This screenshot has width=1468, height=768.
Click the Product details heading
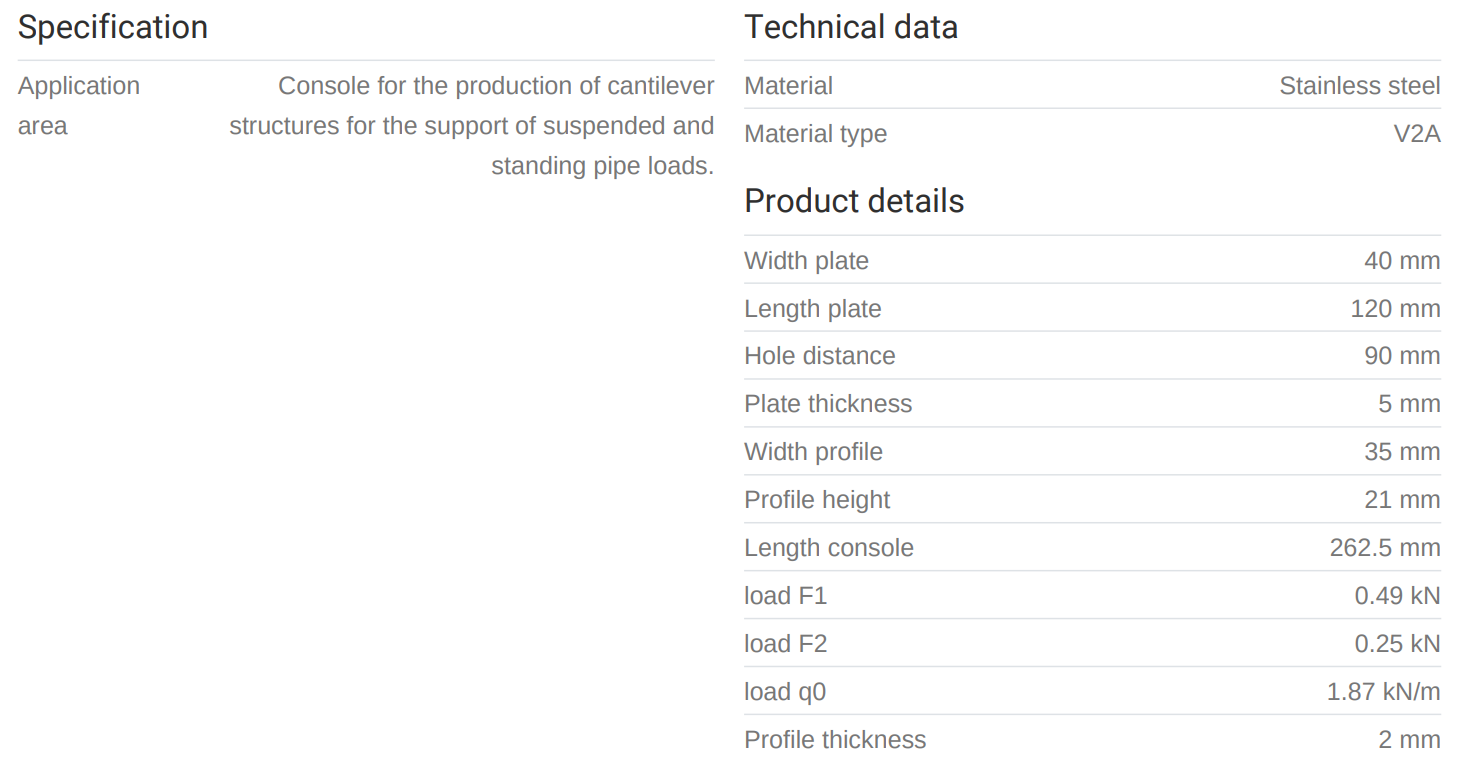(x=853, y=201)
